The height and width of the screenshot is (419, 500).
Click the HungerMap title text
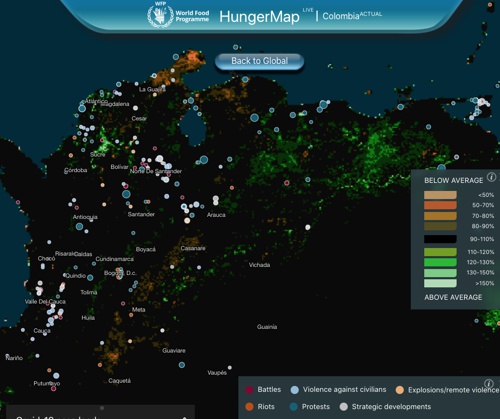(x=259, y=17)
